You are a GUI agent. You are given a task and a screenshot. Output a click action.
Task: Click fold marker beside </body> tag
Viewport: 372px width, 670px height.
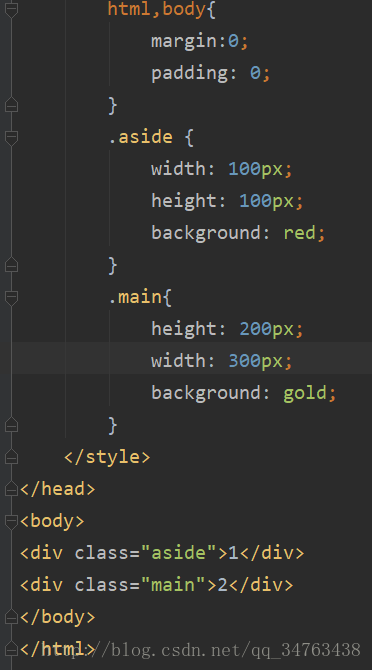pos(12,617)
